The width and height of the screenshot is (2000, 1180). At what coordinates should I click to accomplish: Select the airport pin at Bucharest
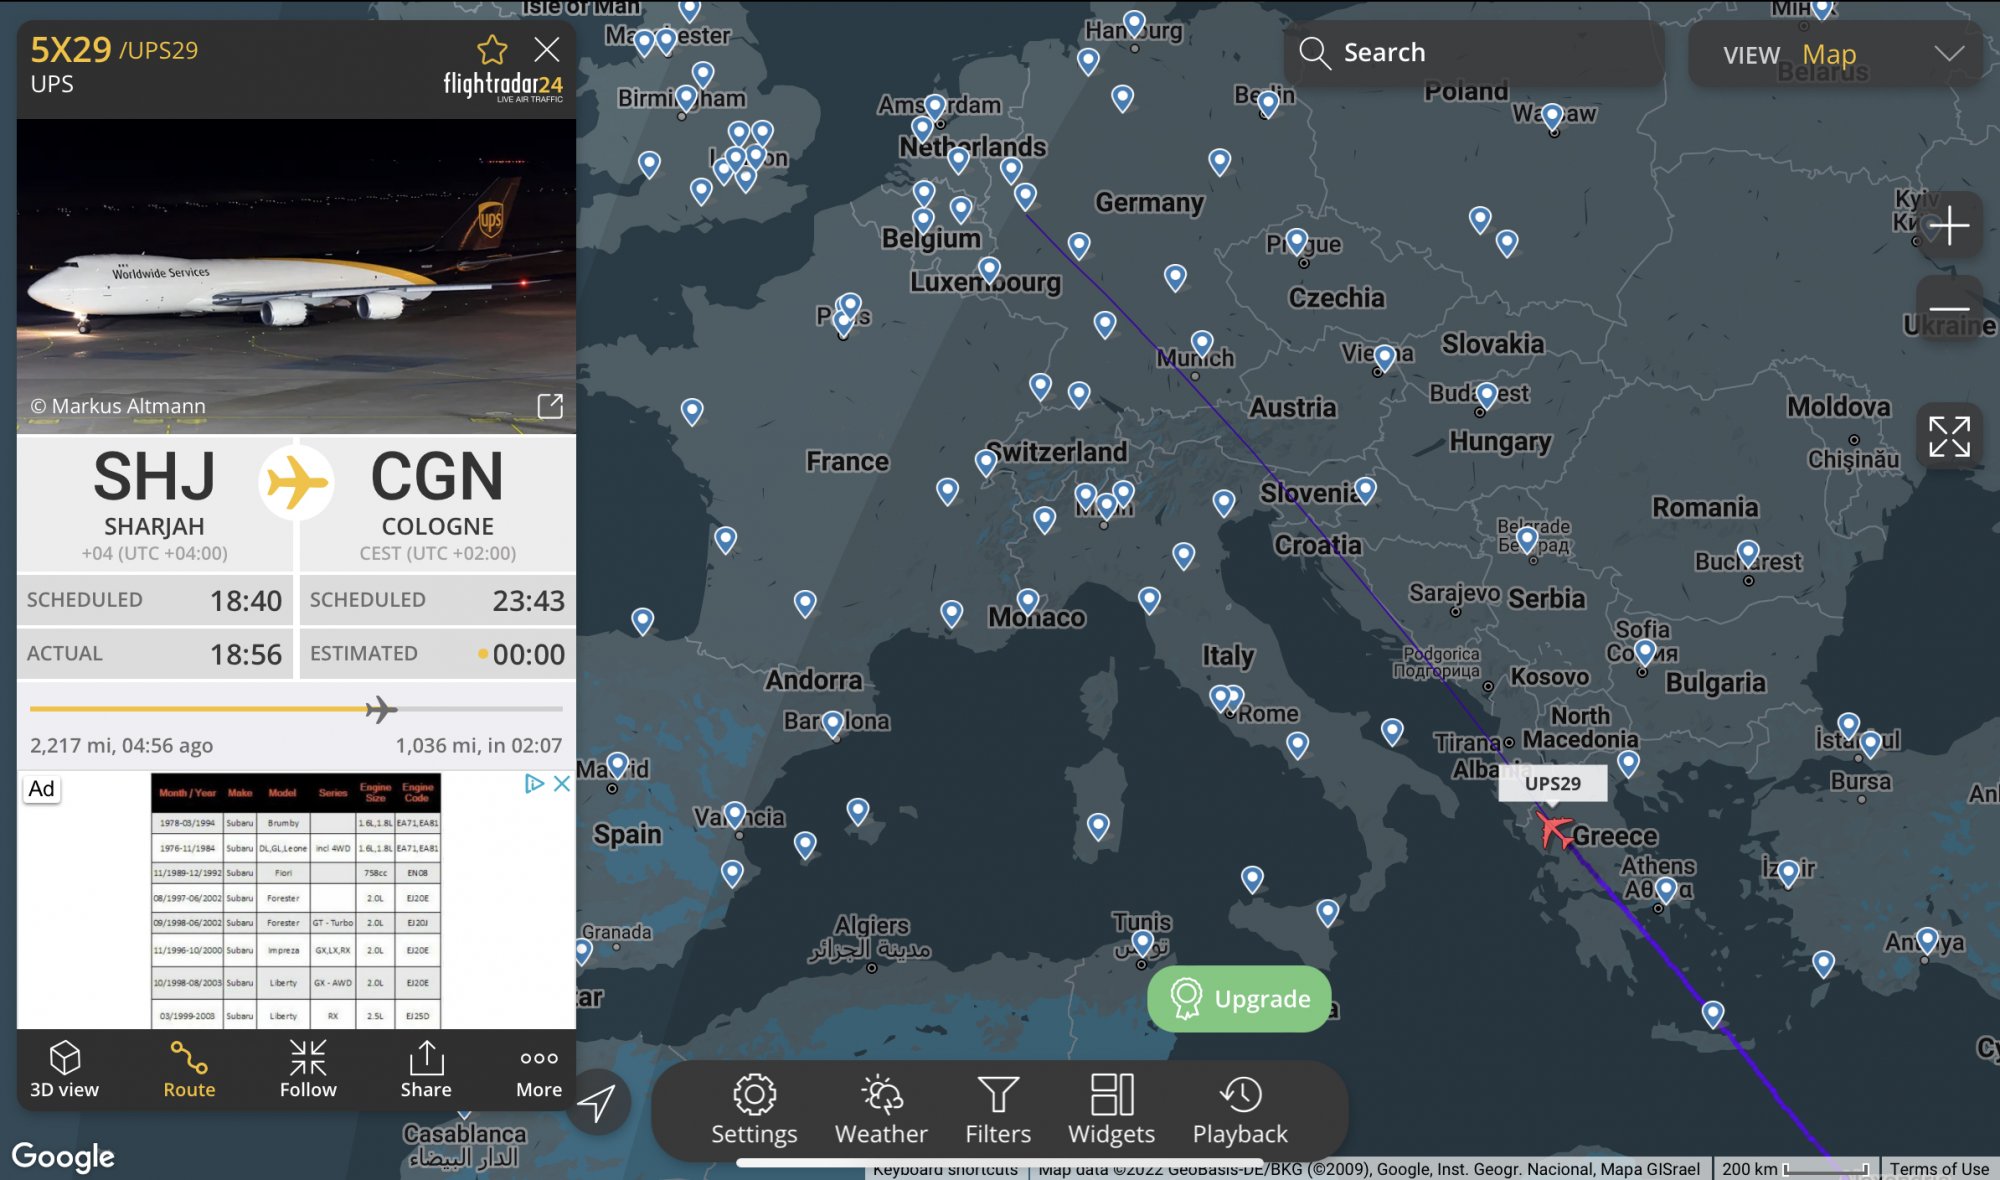(1748, 552)
